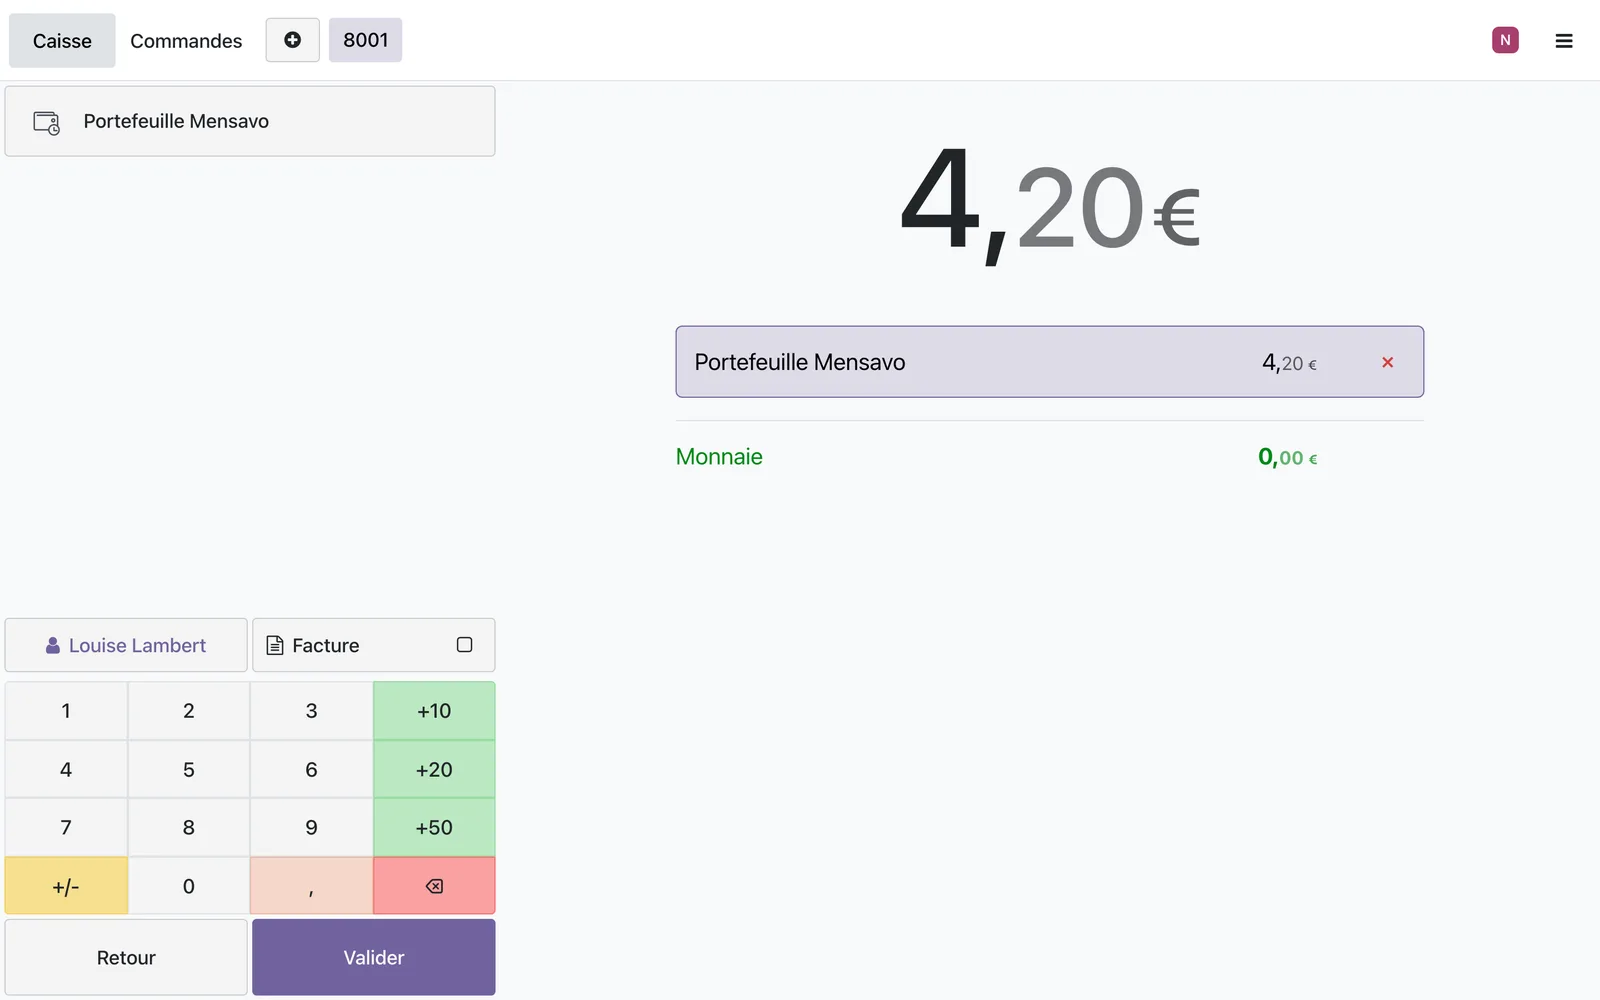The width and height of the screenshot is (1600, 1000).
Task: Select order 8001
Action: pos(365,40)
